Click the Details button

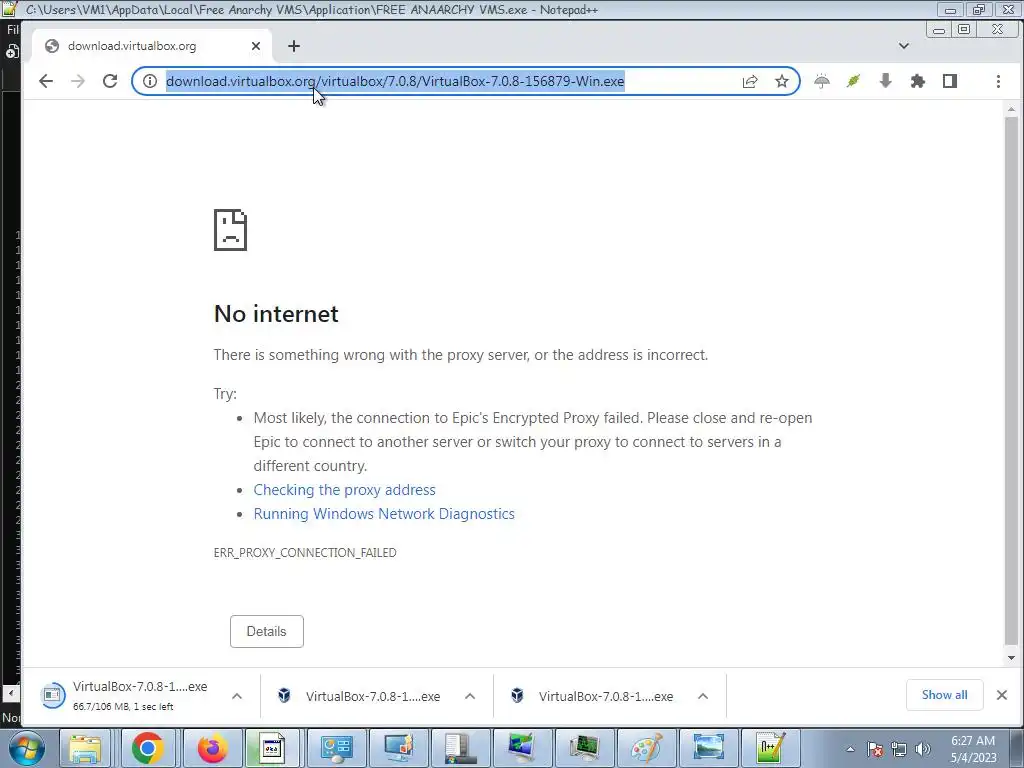pyautogui.click(x=266, y=632)
